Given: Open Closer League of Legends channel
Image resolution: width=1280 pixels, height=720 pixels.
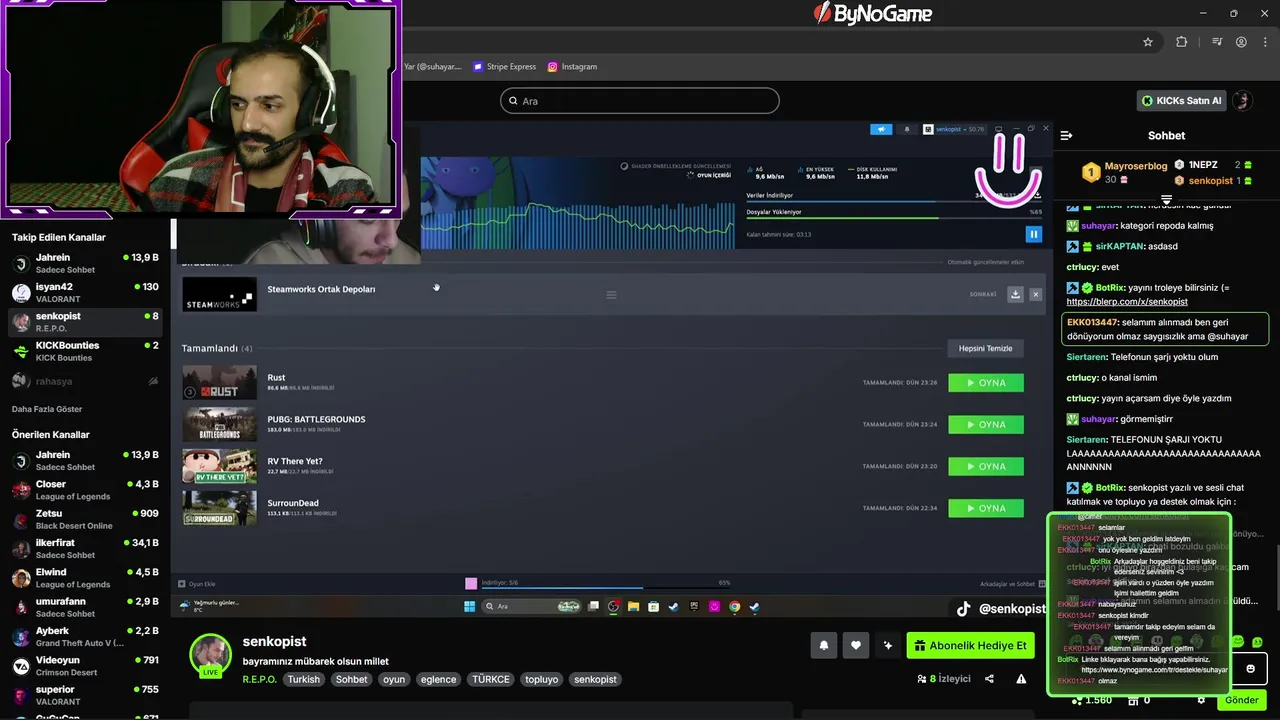Looking at the screenshot, I should pyautogui.click(x=86, y=490).
